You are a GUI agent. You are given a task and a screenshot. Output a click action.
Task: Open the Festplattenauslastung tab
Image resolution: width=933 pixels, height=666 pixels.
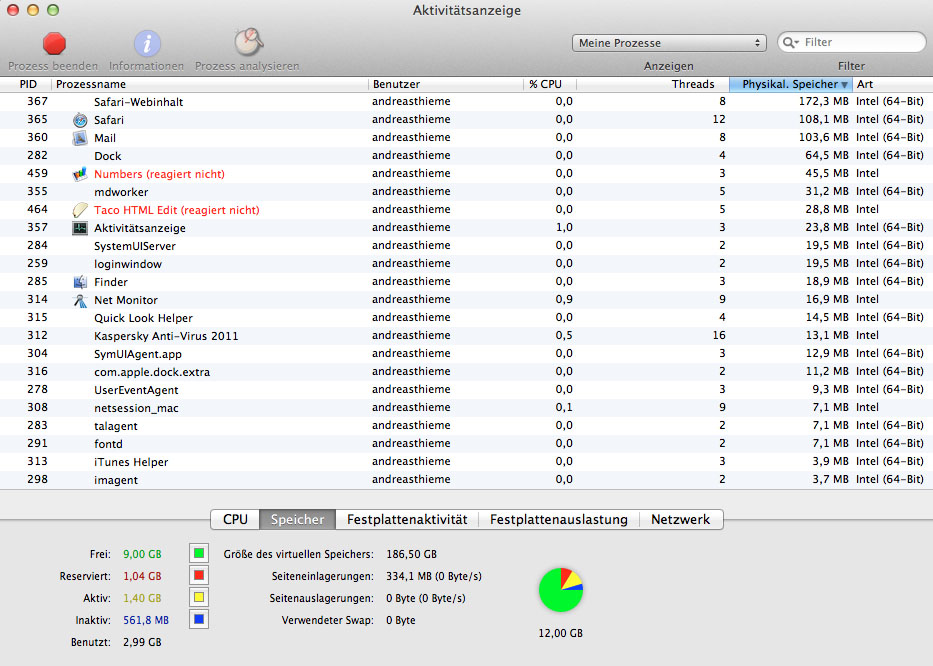[559, 519]
